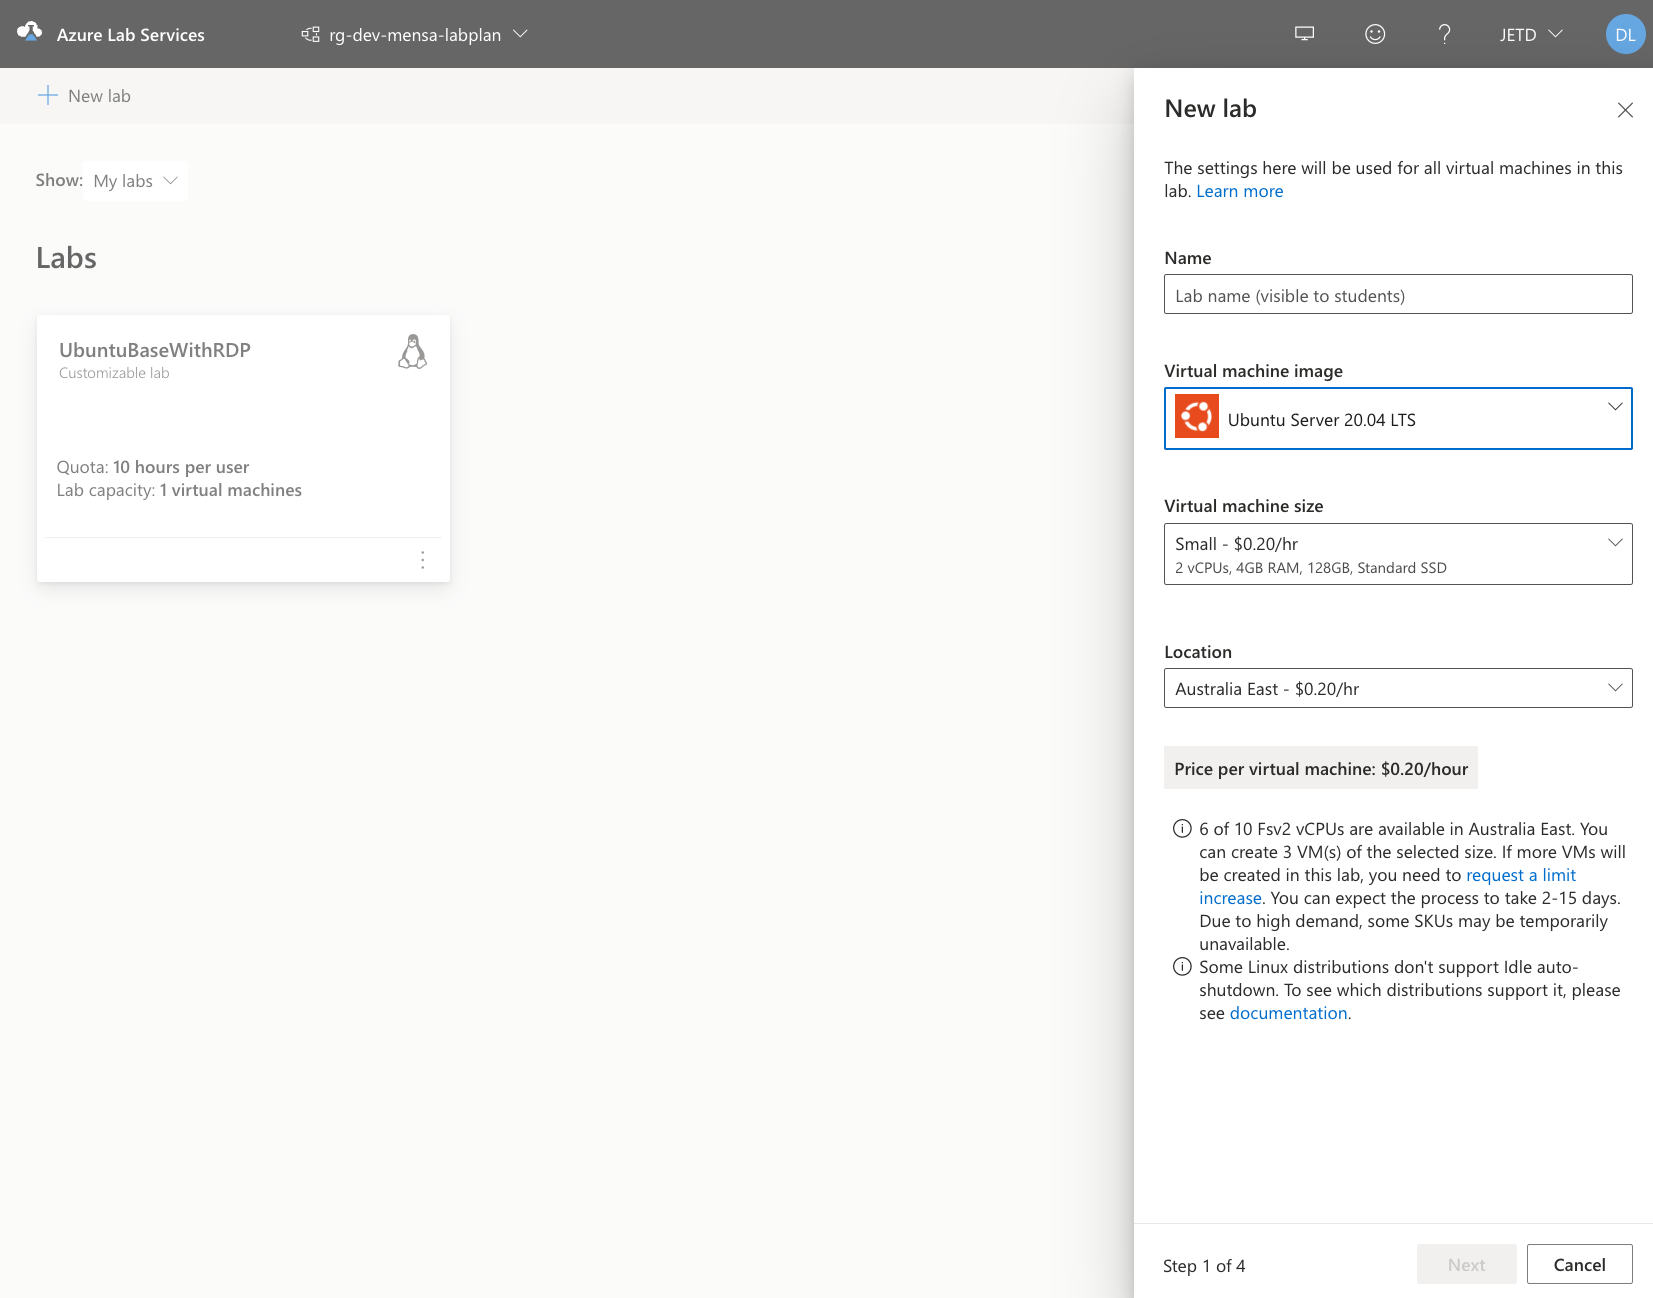Viewport: 1653px width, 1298px height.
Task: Click the New lab toolbar button
Action: pos(84,96)
